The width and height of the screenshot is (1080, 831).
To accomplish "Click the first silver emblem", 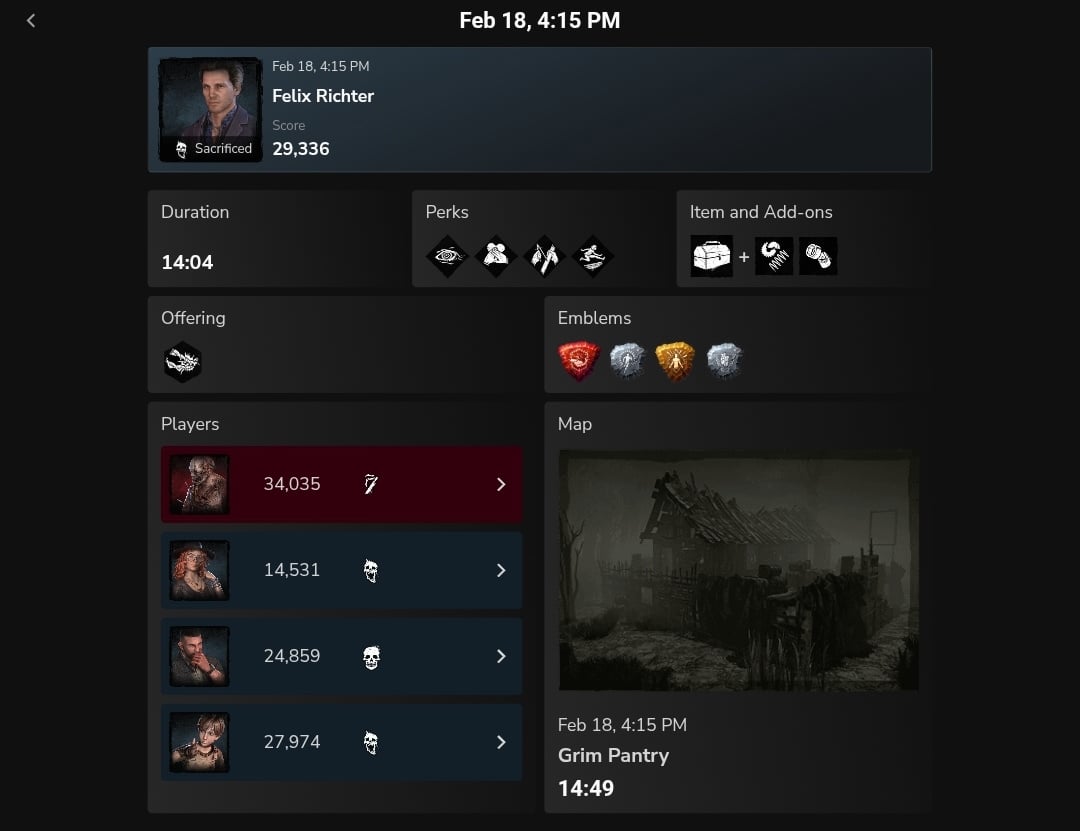I will (x=627, y=360).
